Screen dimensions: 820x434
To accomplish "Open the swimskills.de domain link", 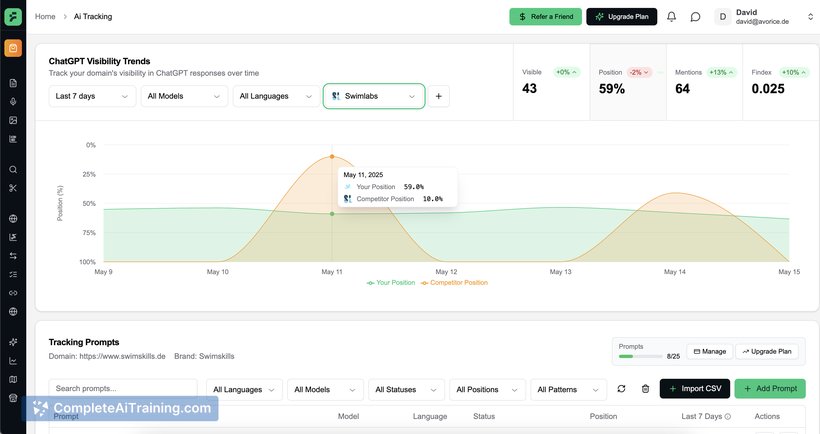I will click(122, 357).
